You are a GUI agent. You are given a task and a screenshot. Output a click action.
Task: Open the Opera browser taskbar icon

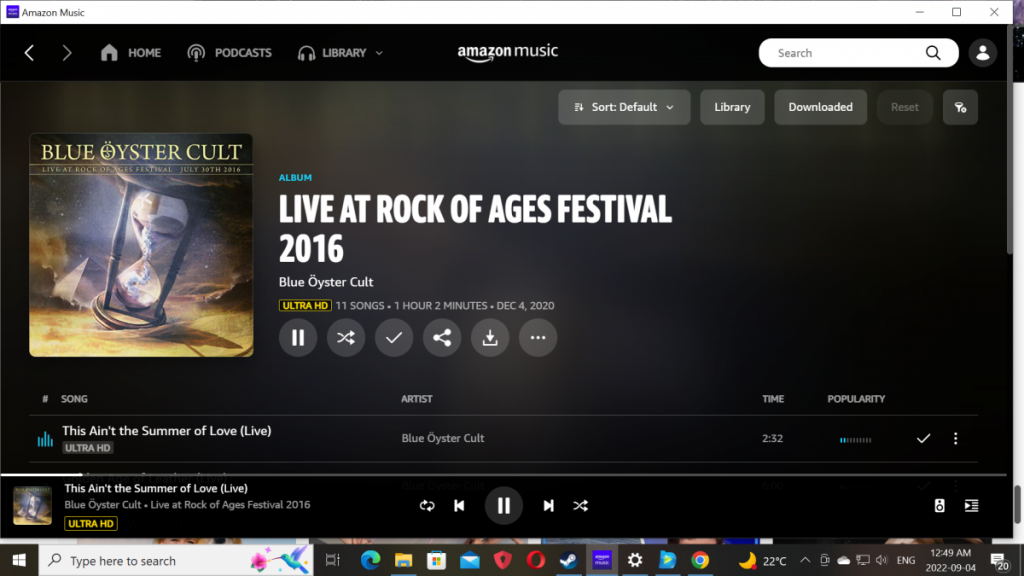(x=536, y=560)
